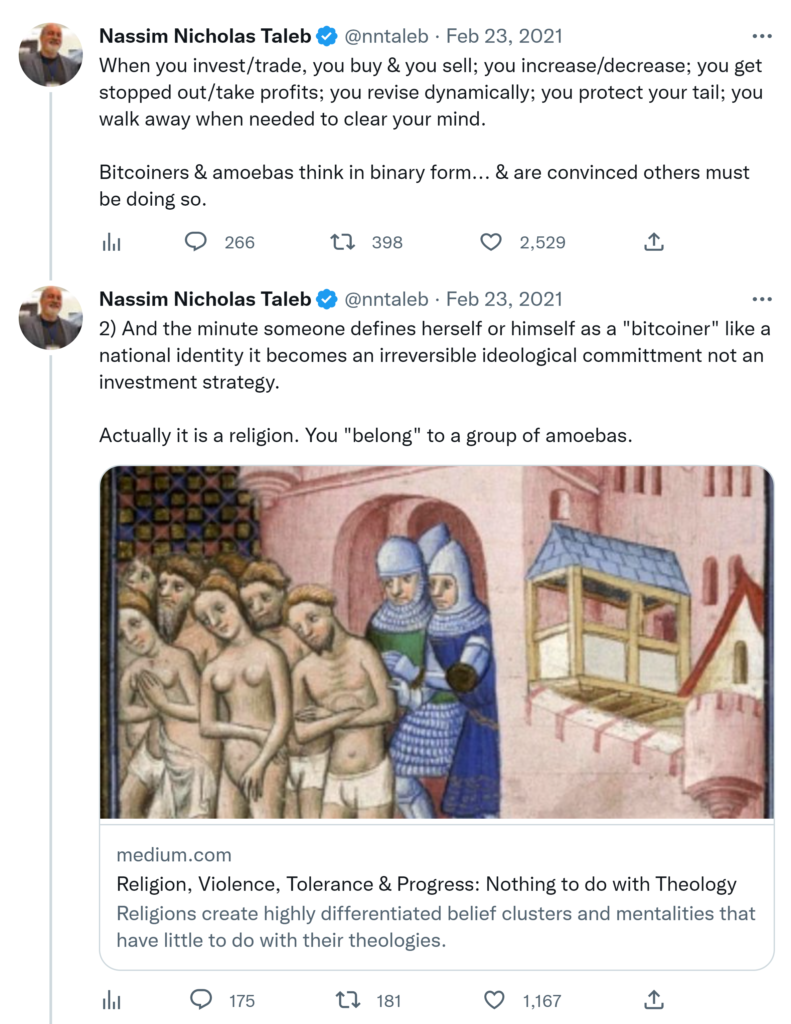Image resolution: width=791 pixels, height=1024 pixels.
Task: Open analytics icon on first tweet
Action: click(112, 242)
